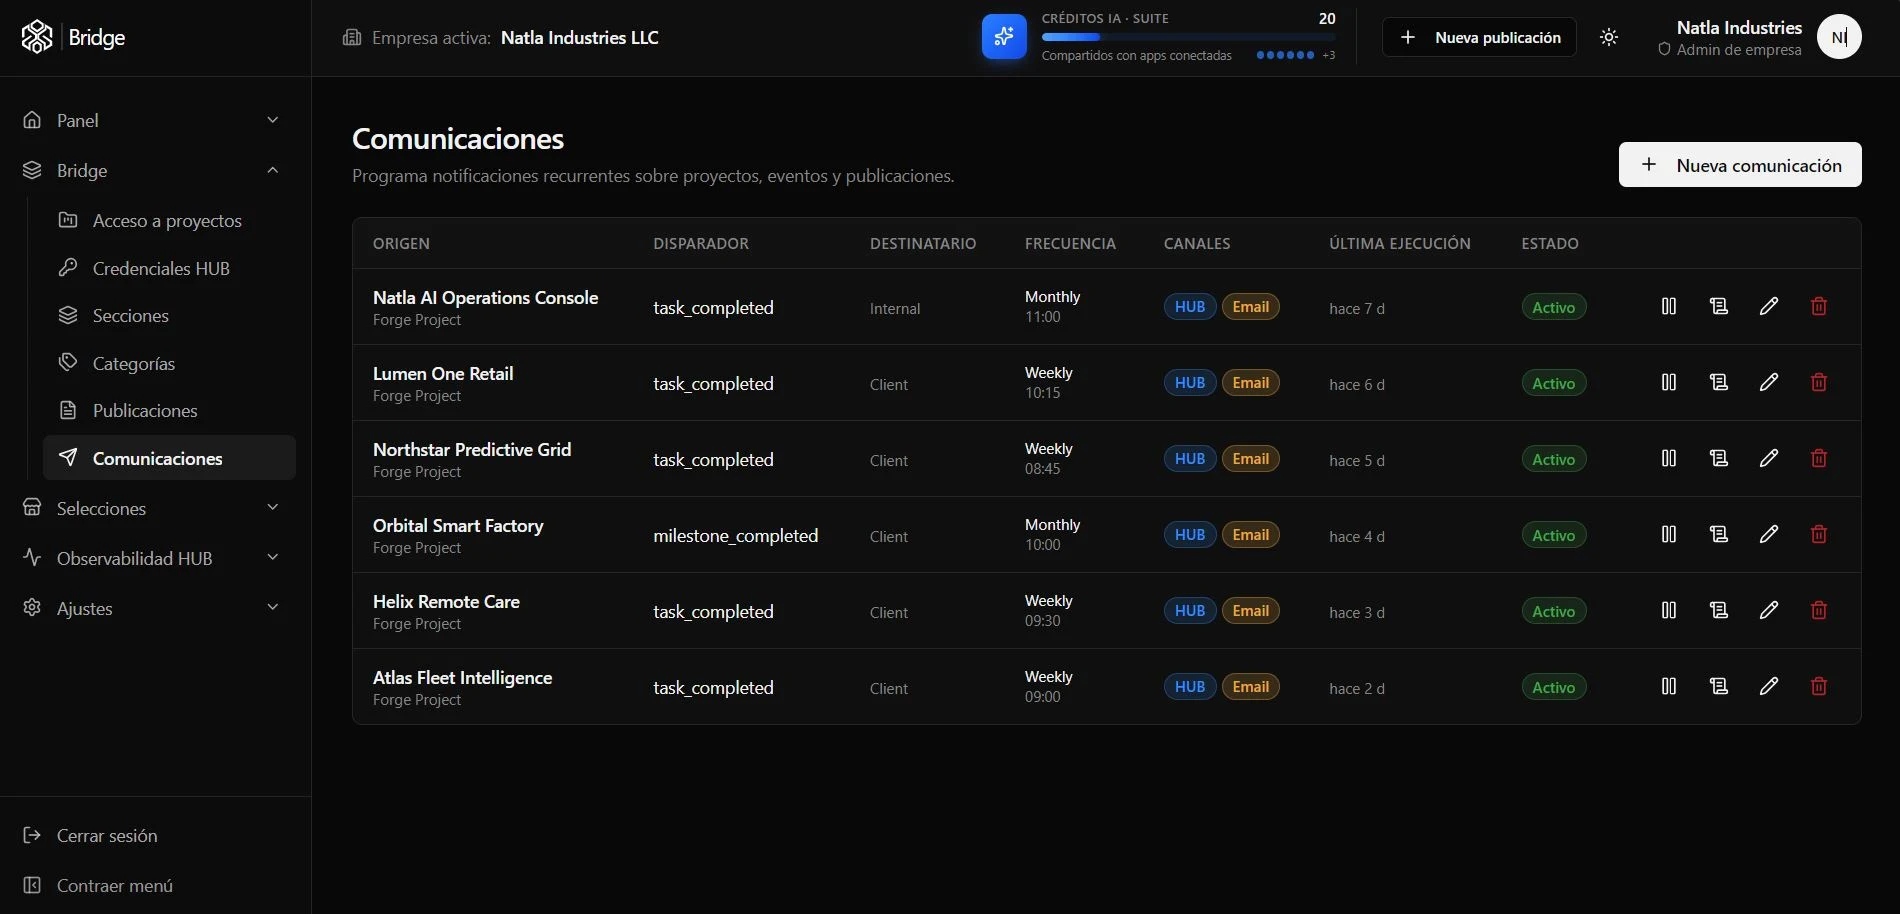Click Email badge in Orbital Smart Factory row

[1251, 535]
